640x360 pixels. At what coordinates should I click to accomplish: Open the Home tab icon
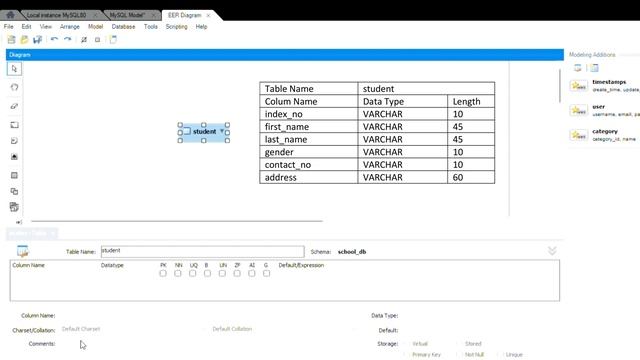(10, 15)
